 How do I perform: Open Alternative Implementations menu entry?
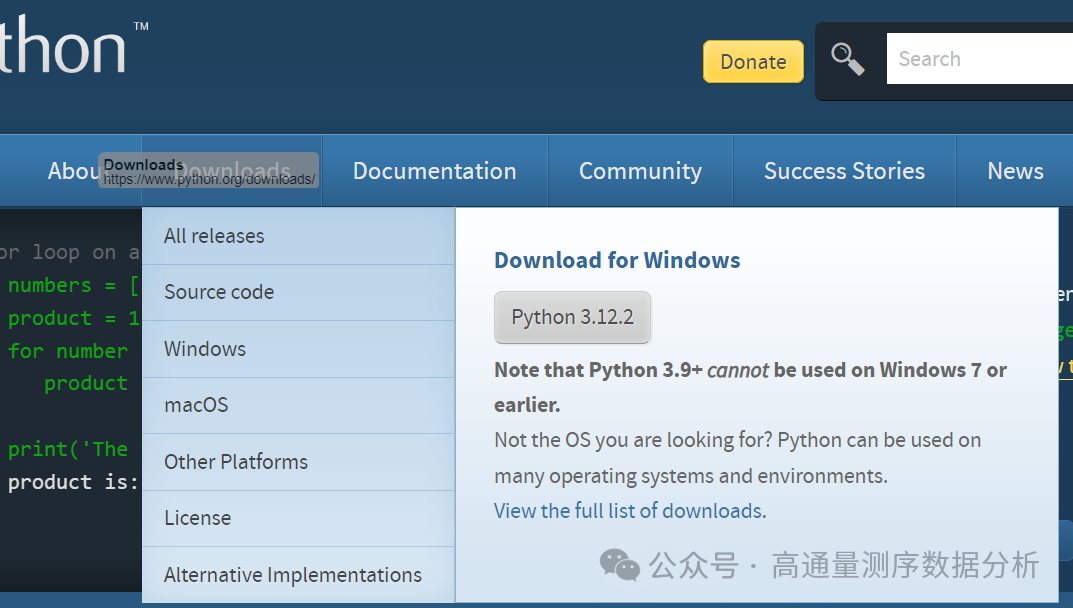coord(298,575)
